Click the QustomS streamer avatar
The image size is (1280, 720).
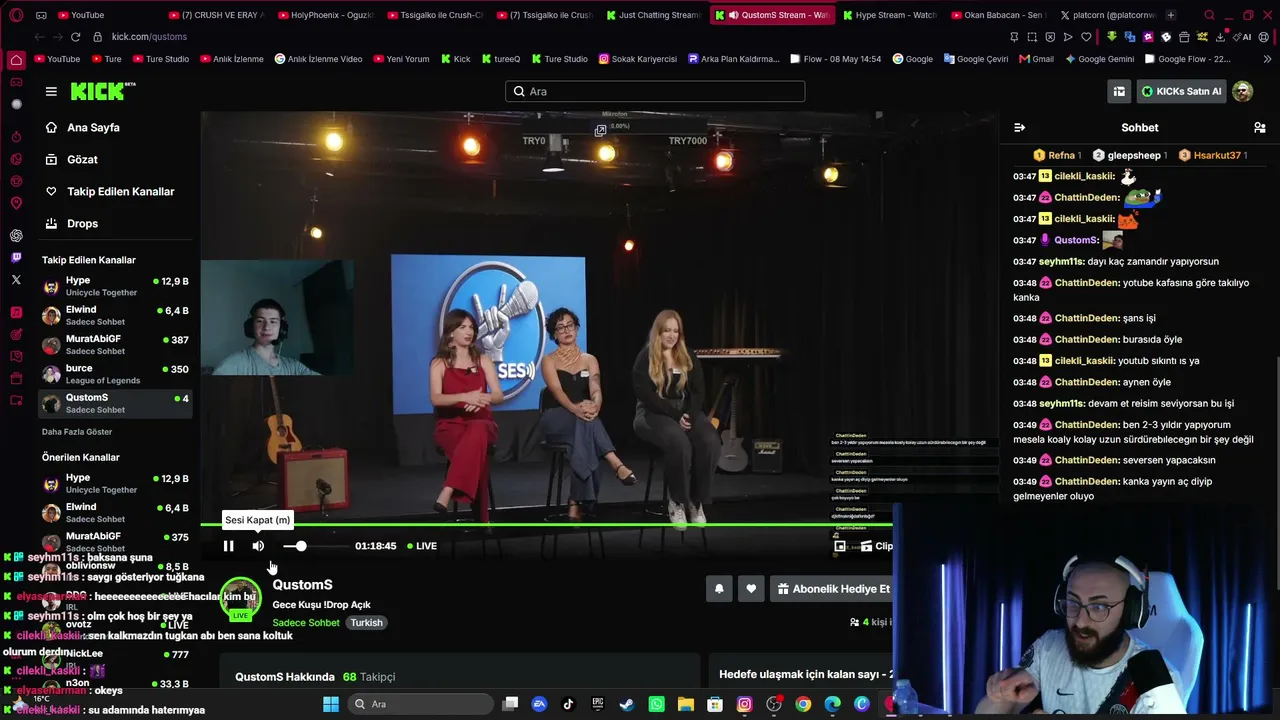tap(240, 599)
